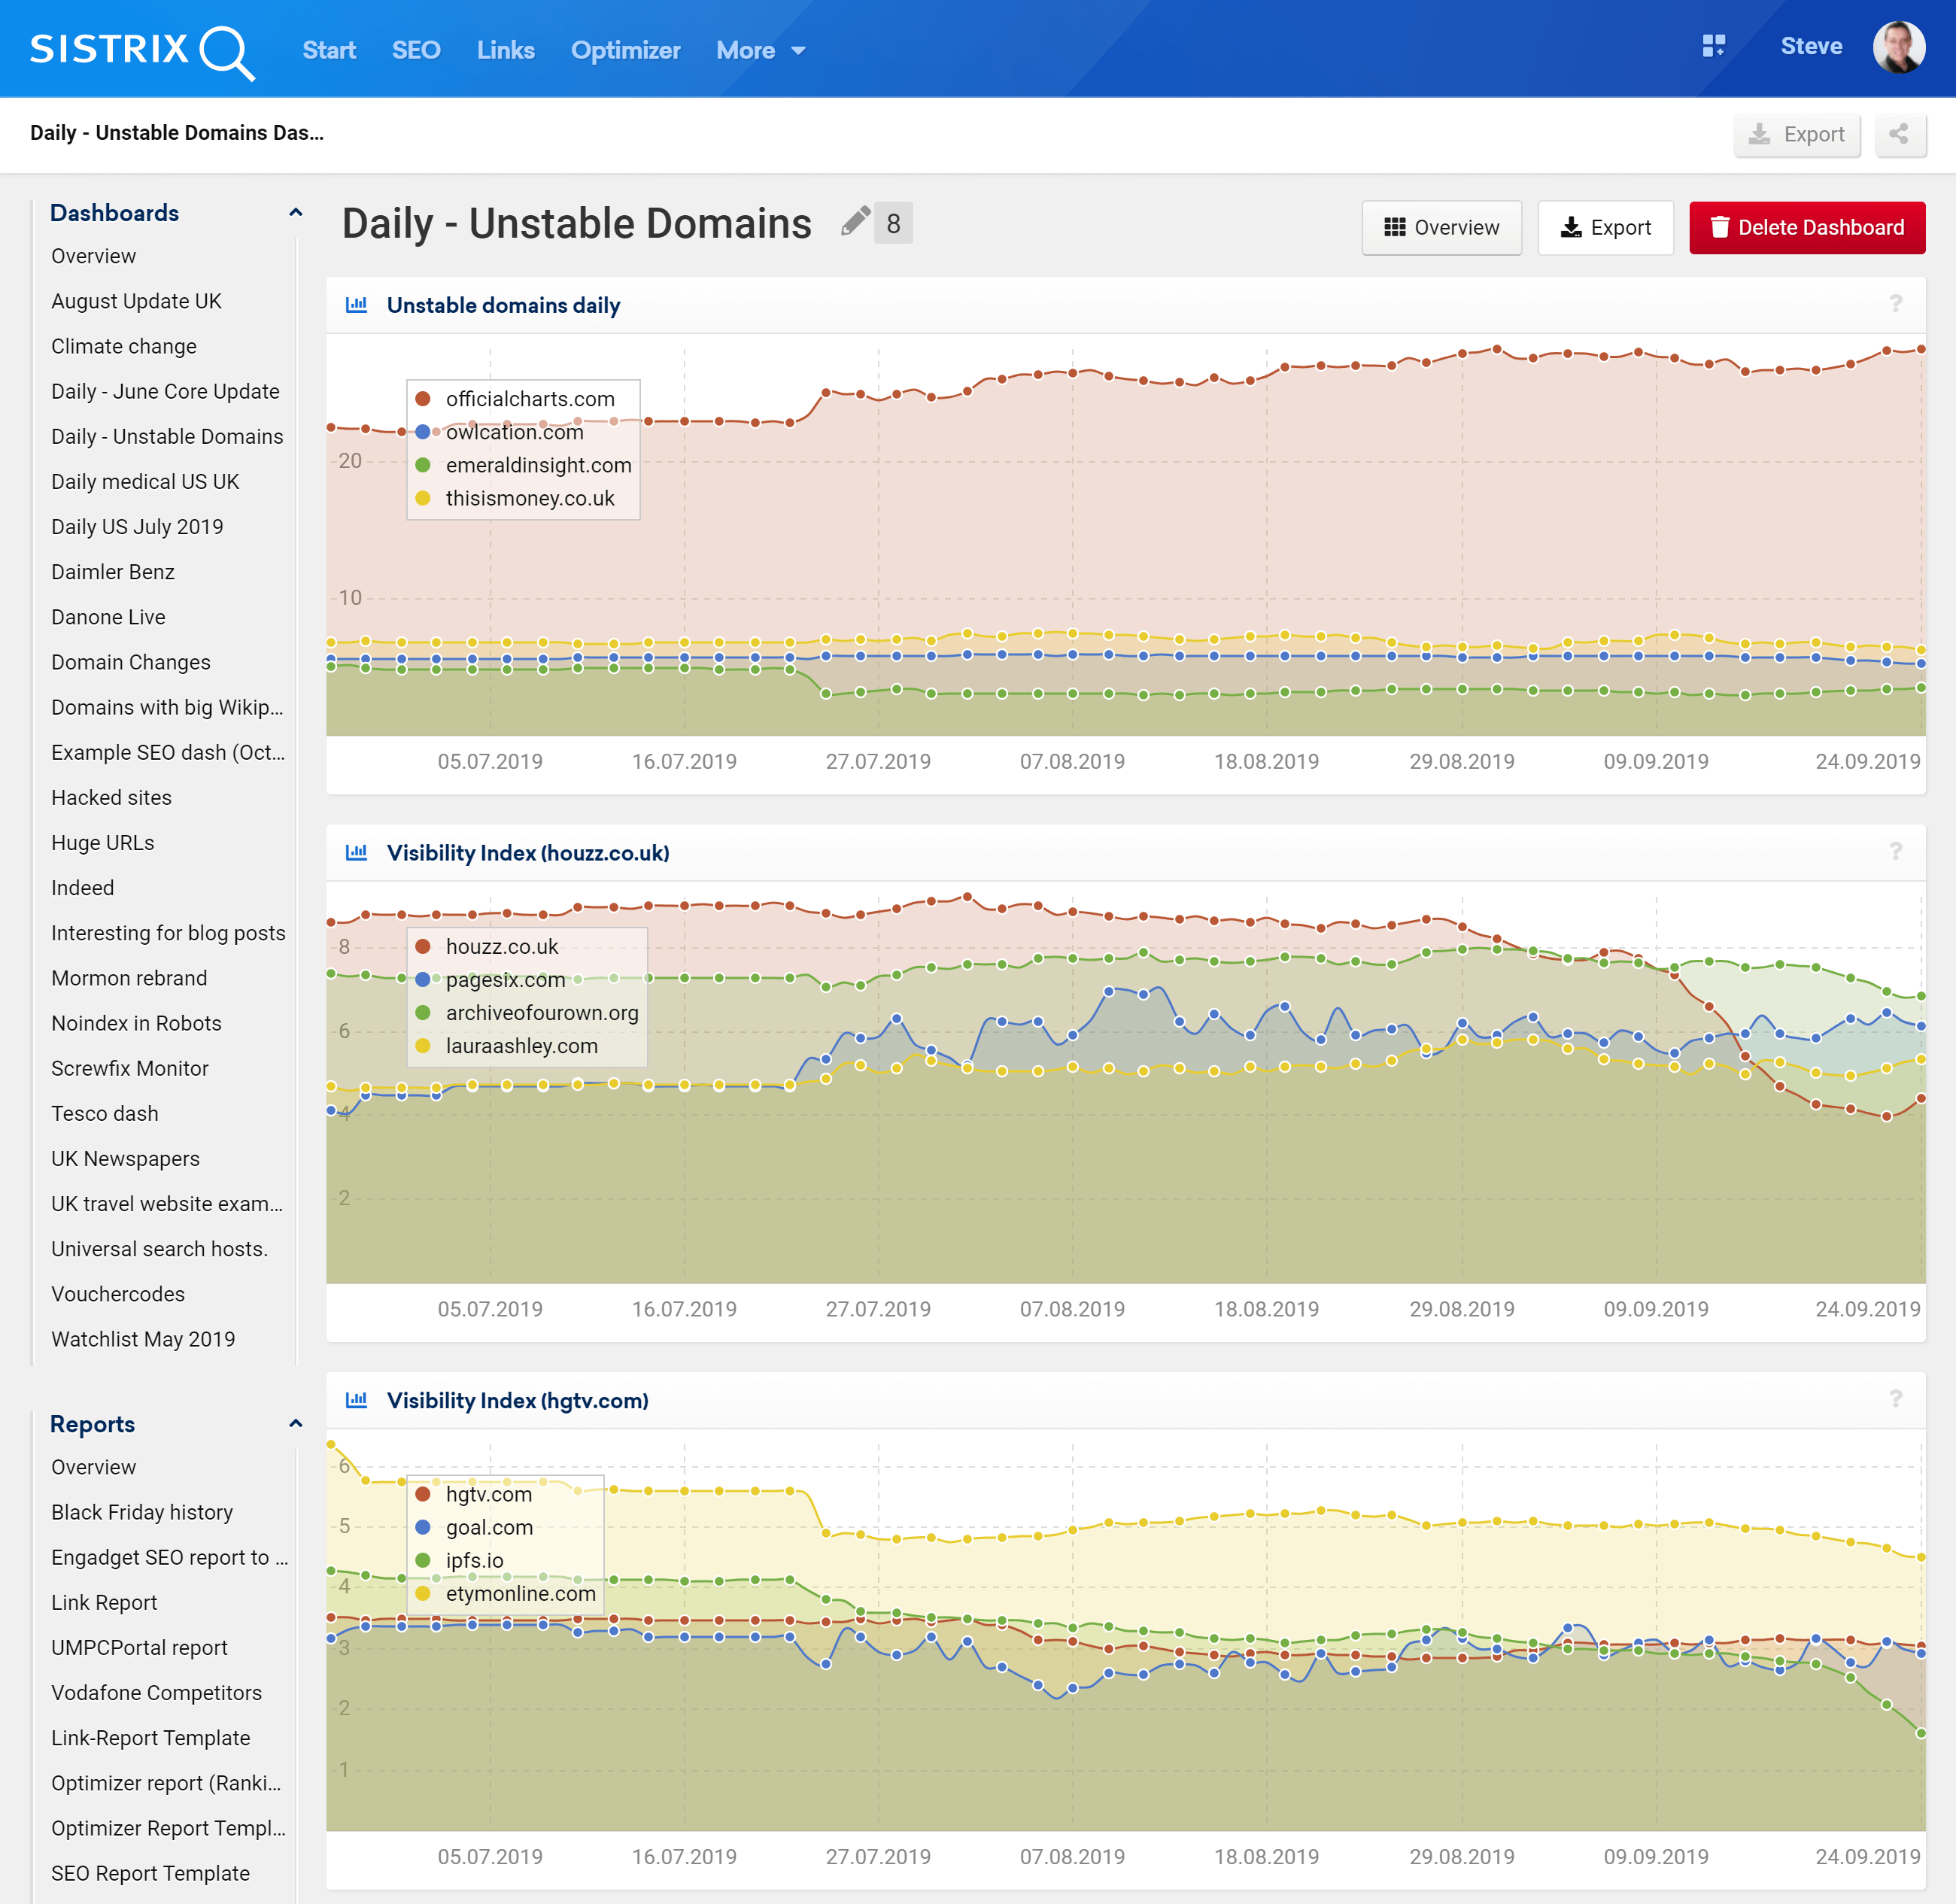The height and width of the screenshot is (1904, 1956).
Task: Toggle goal.com legend entry
Action: tap(474, 1527)
